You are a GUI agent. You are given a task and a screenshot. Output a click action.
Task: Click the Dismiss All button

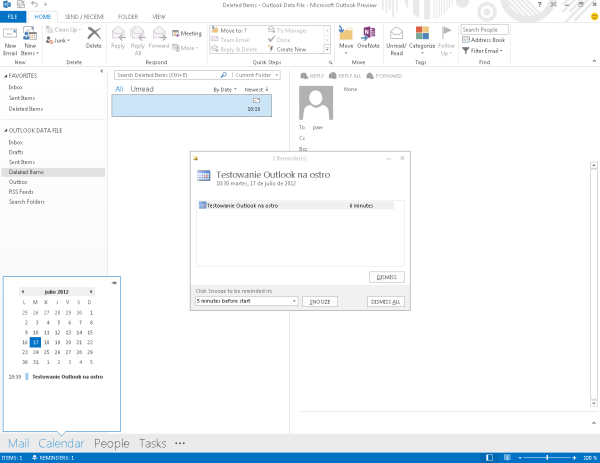(385, 301)
